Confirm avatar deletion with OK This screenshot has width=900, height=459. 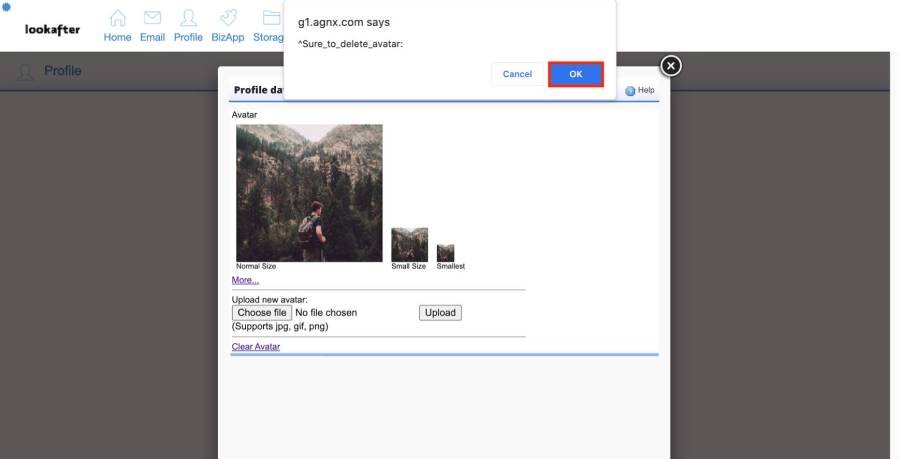tap(575, 74)
